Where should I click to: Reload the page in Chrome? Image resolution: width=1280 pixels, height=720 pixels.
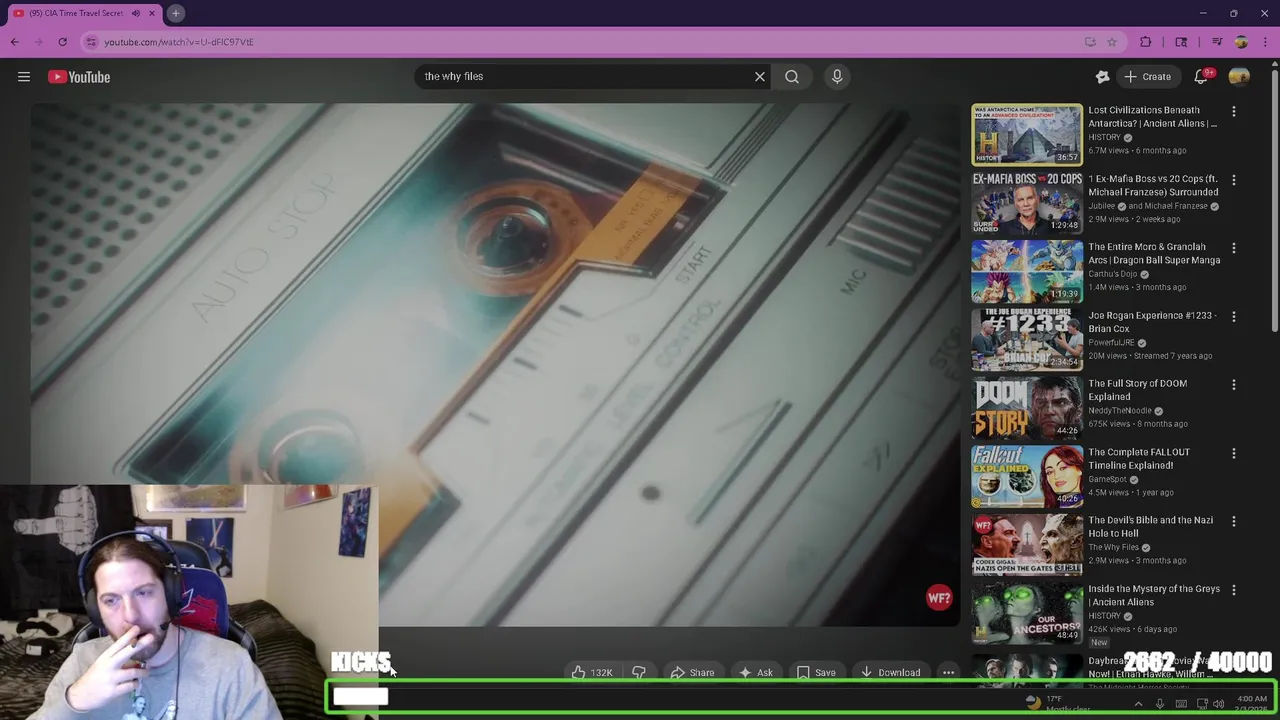click(62, 42)
